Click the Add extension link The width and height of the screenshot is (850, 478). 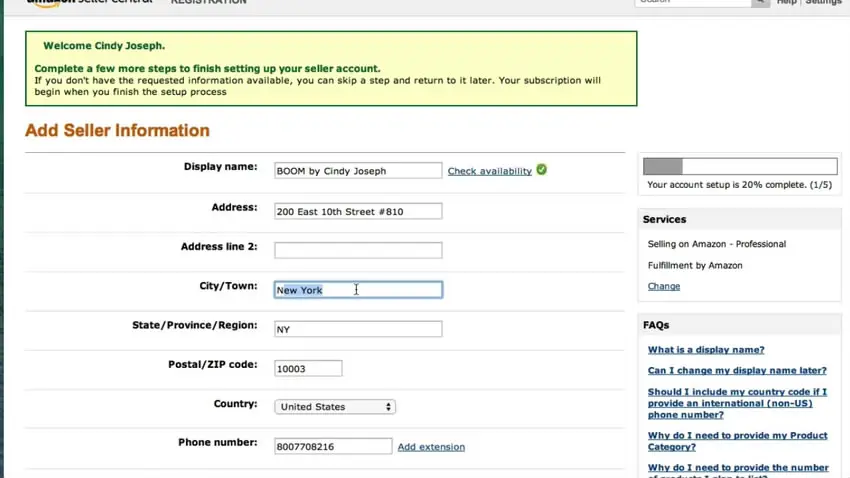(431, 447)
